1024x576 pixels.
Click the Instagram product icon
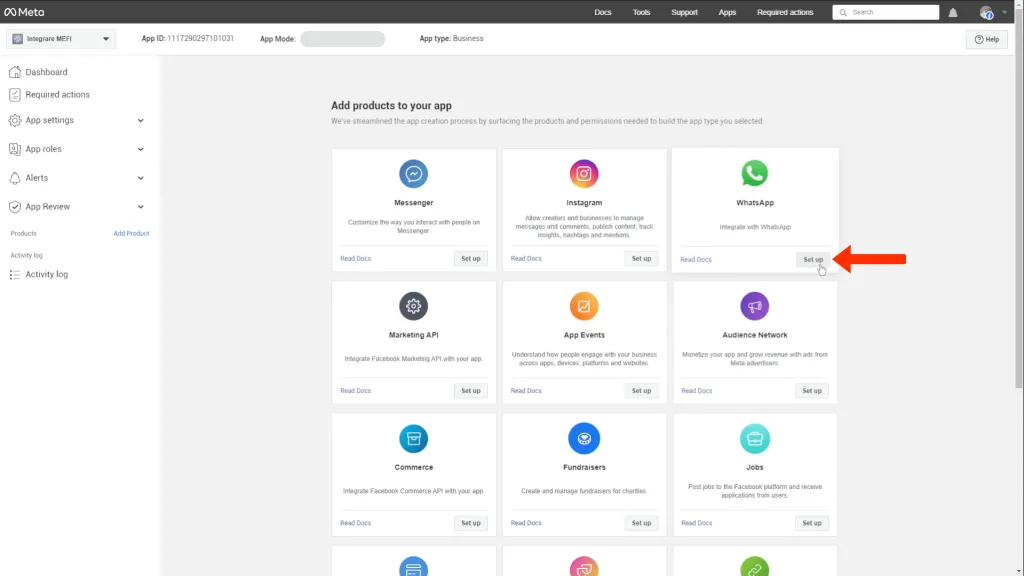[x=584, y=174]
